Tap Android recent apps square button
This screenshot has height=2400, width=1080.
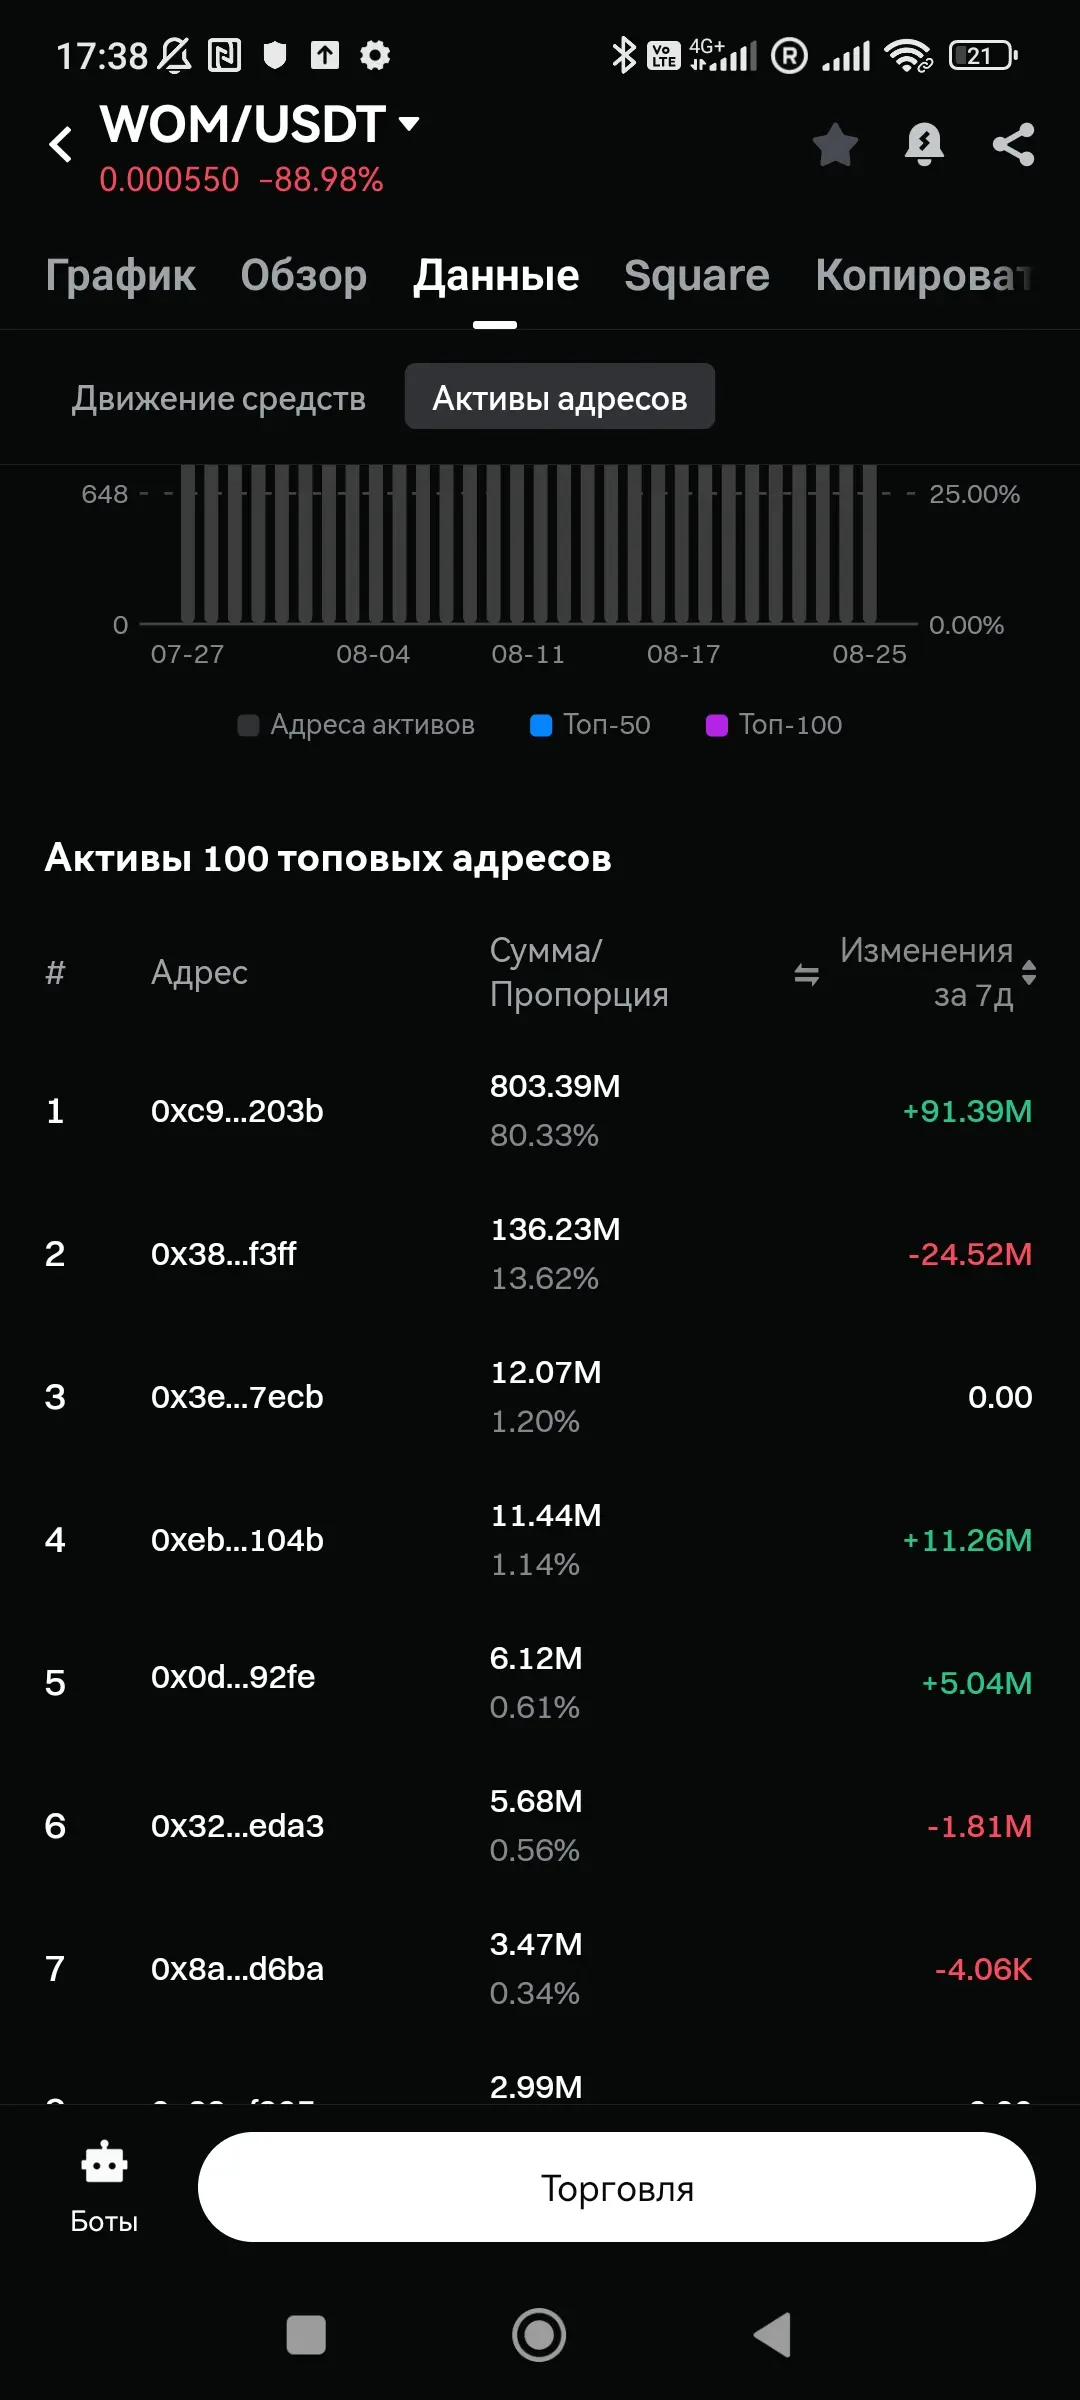(306, 2335)
